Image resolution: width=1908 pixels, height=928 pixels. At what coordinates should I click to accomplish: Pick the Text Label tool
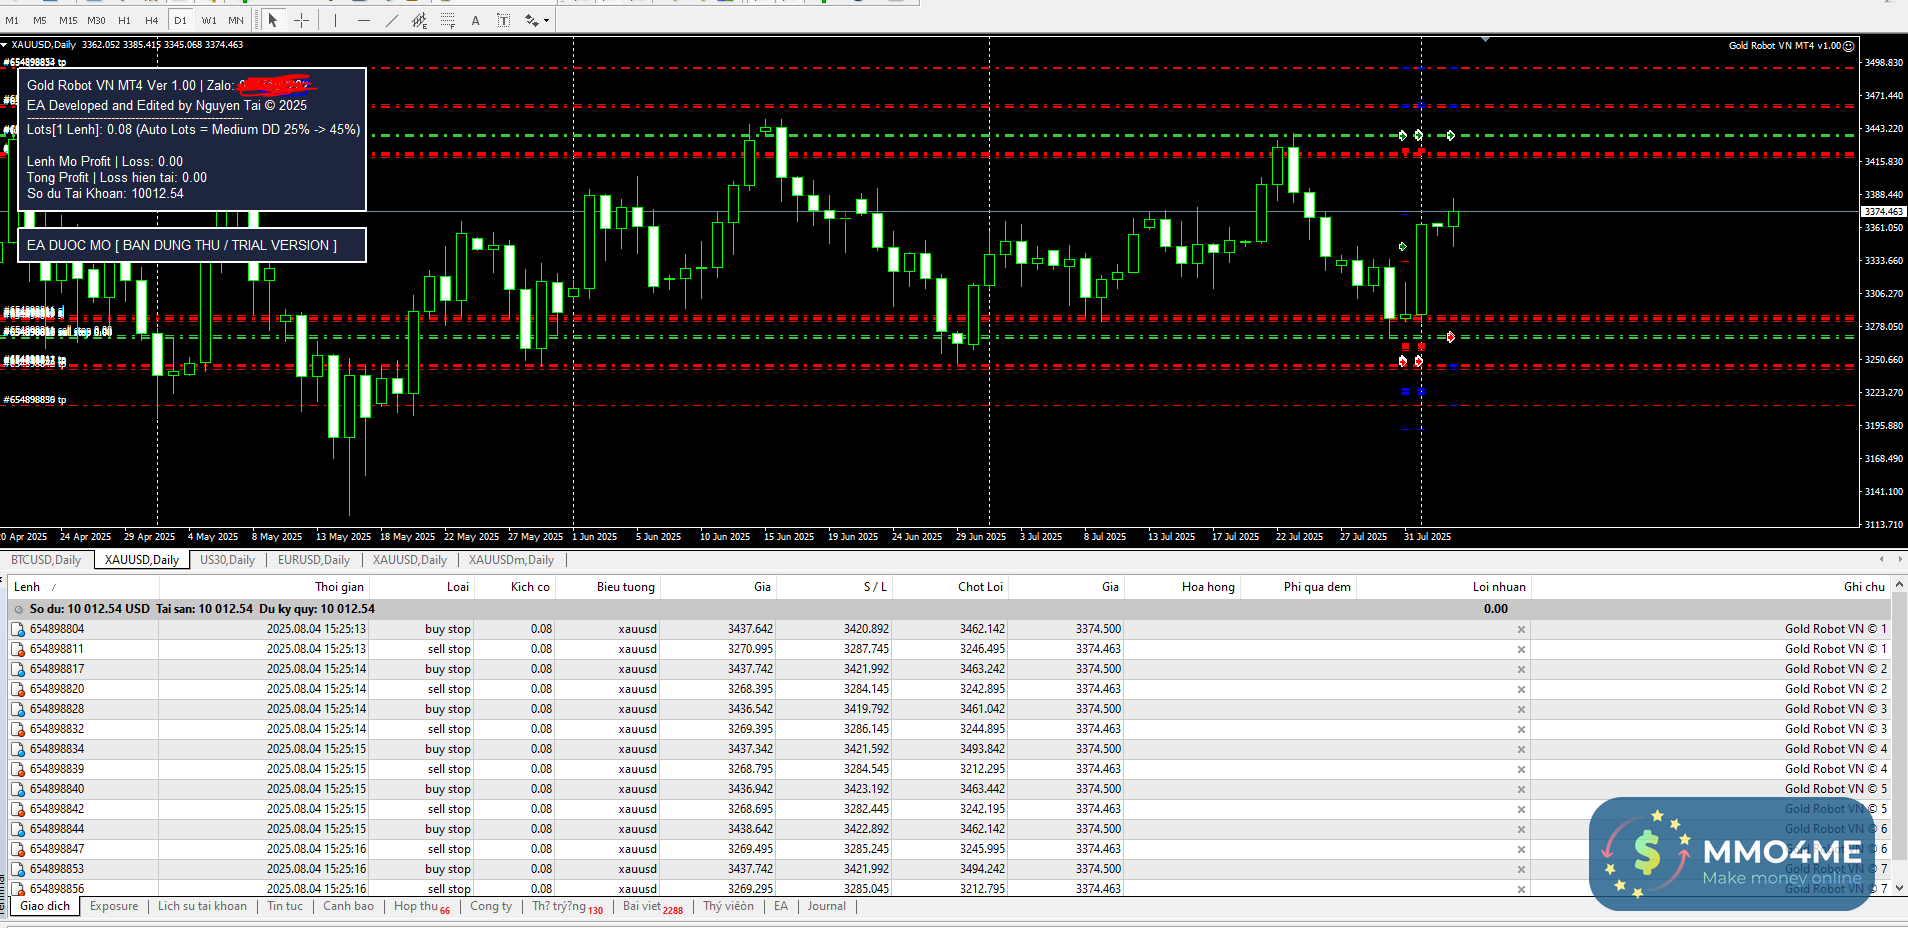coord(503,20)
